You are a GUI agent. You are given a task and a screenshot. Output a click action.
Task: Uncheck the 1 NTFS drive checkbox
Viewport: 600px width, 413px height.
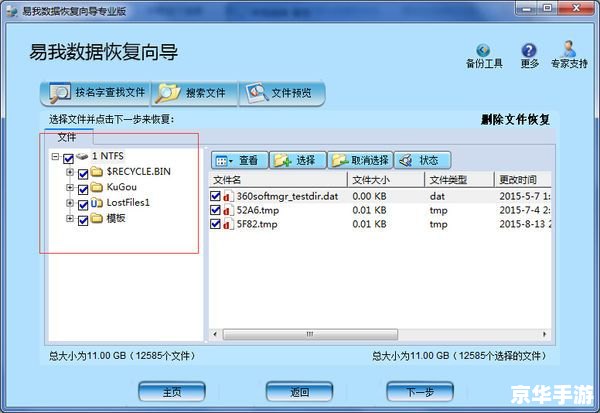pos(68,158)
